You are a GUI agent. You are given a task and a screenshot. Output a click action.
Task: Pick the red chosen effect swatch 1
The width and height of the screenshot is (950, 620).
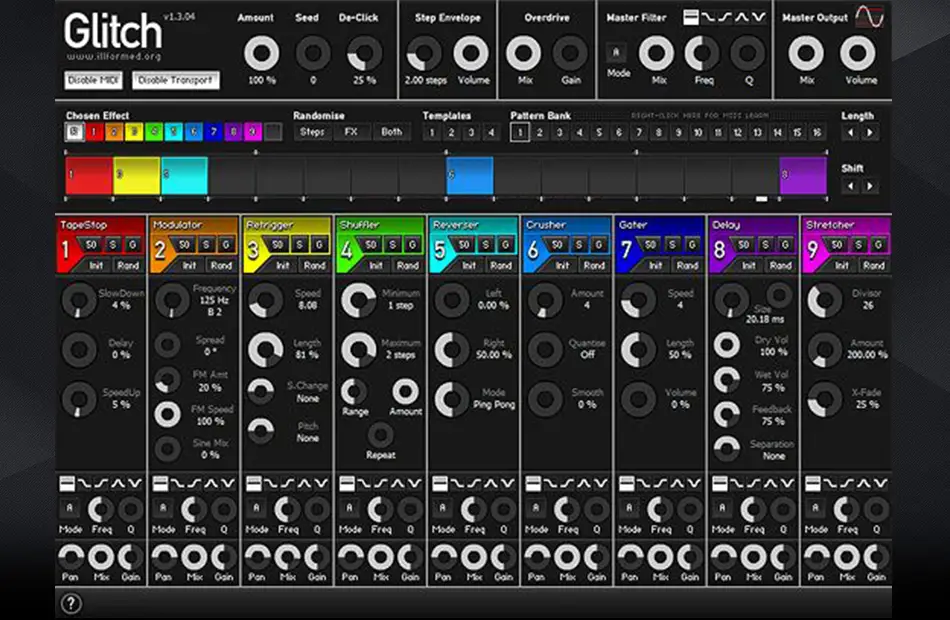pyautogui.click(x=94, y=132)
